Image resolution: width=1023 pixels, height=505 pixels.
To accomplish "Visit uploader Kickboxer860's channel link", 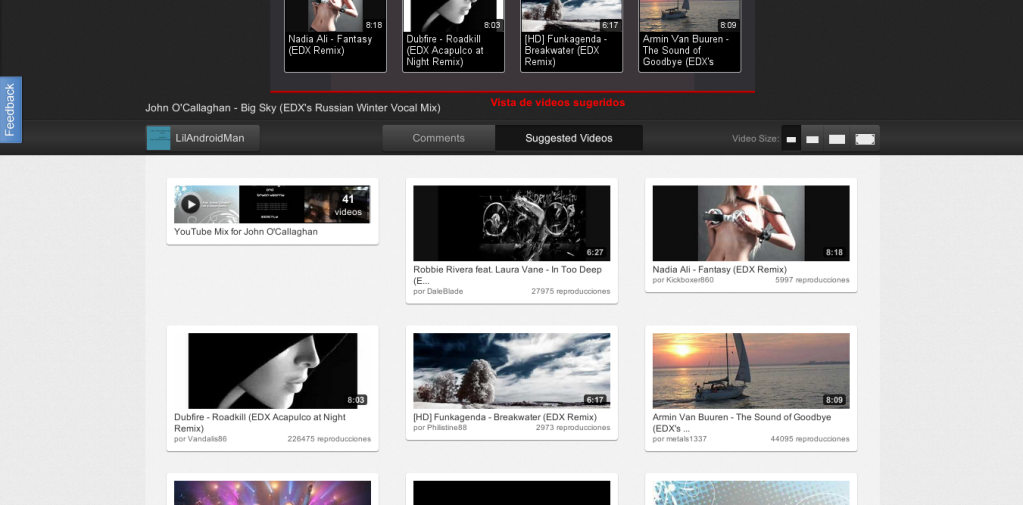I will coord(683,280).
